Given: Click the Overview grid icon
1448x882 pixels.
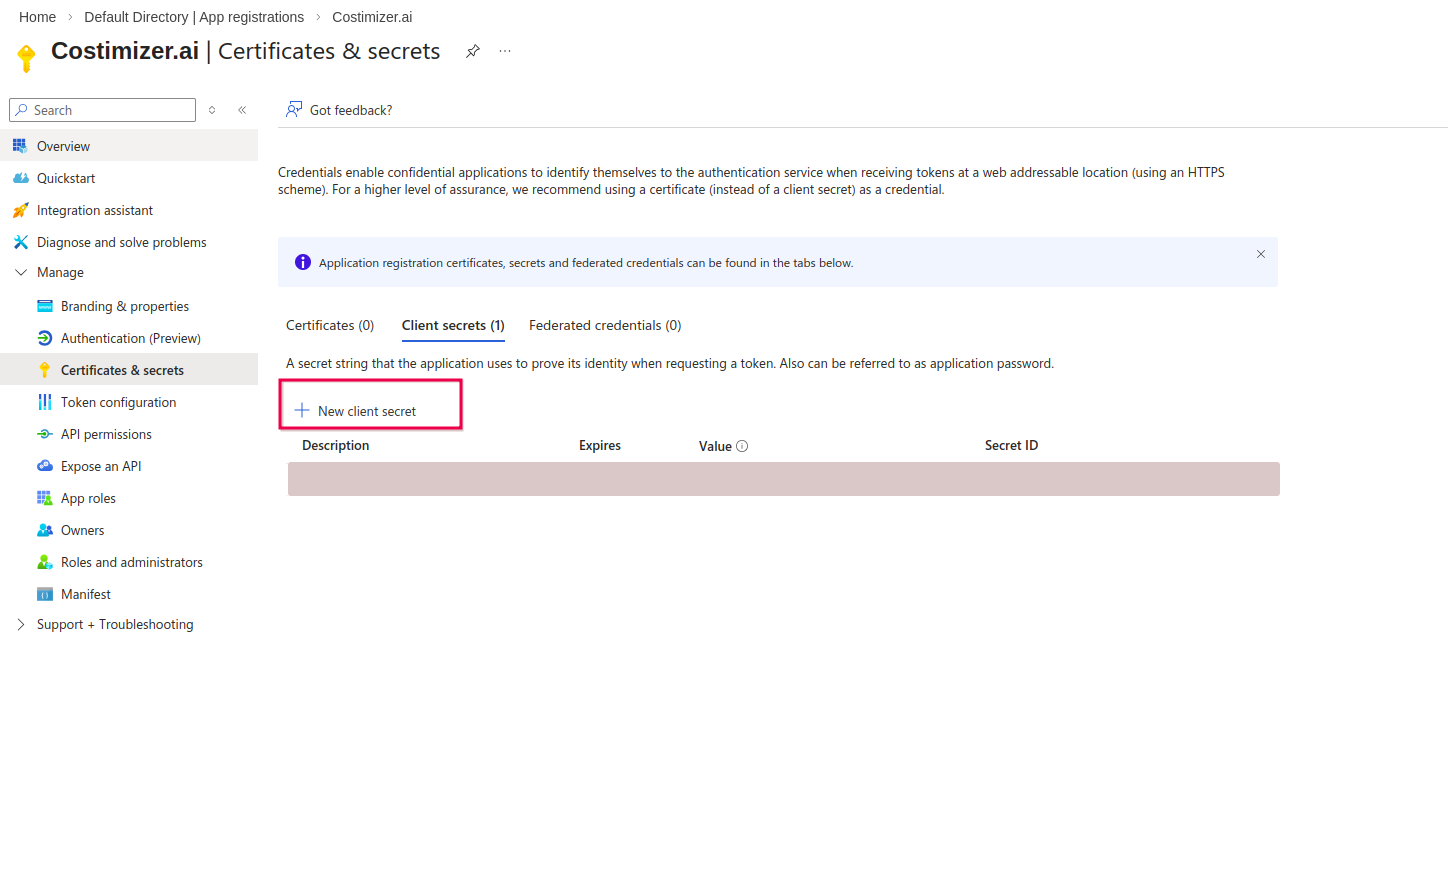Looking at the screenshot, I should [20, 146].
